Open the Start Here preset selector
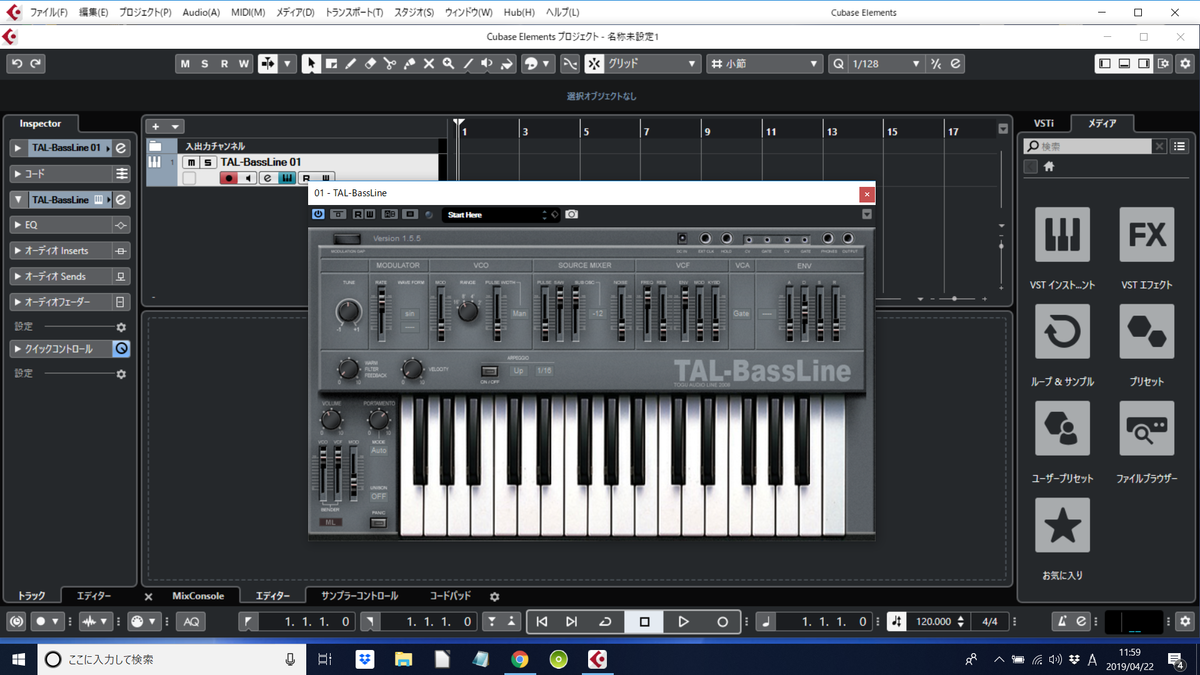Image resolution: width=1200 pixels, height=675 pixels. [x=500, y=214]
